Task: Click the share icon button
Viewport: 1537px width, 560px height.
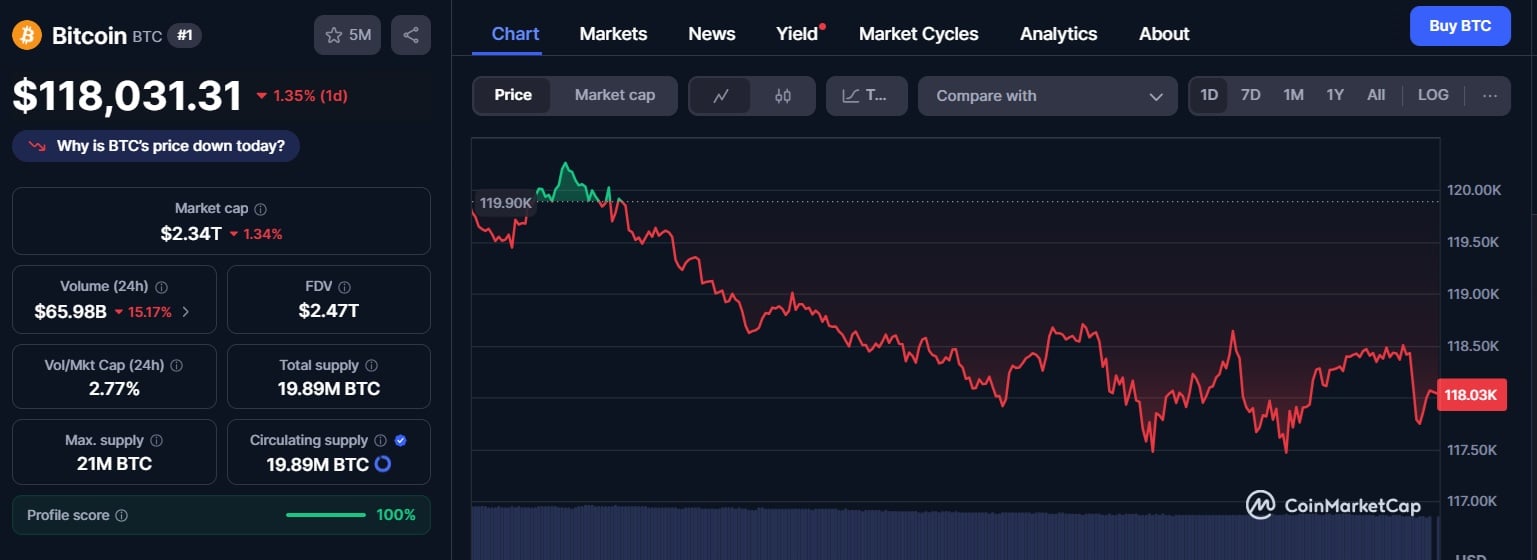Action: (x=411, y=35)
